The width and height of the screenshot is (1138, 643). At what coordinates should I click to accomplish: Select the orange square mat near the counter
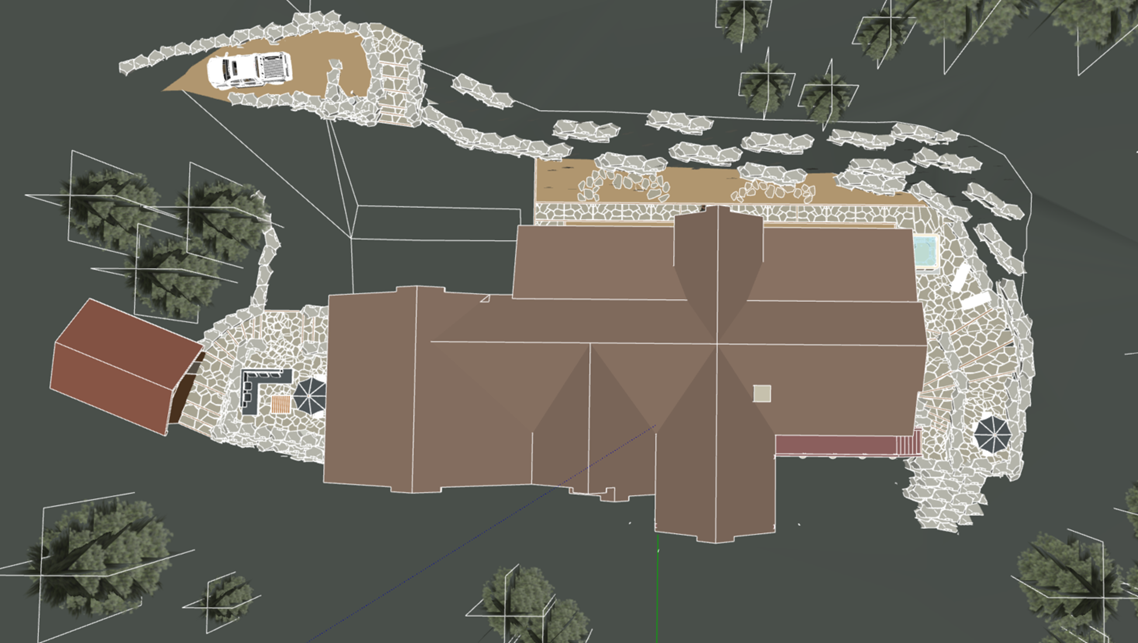tap(281, 404)
